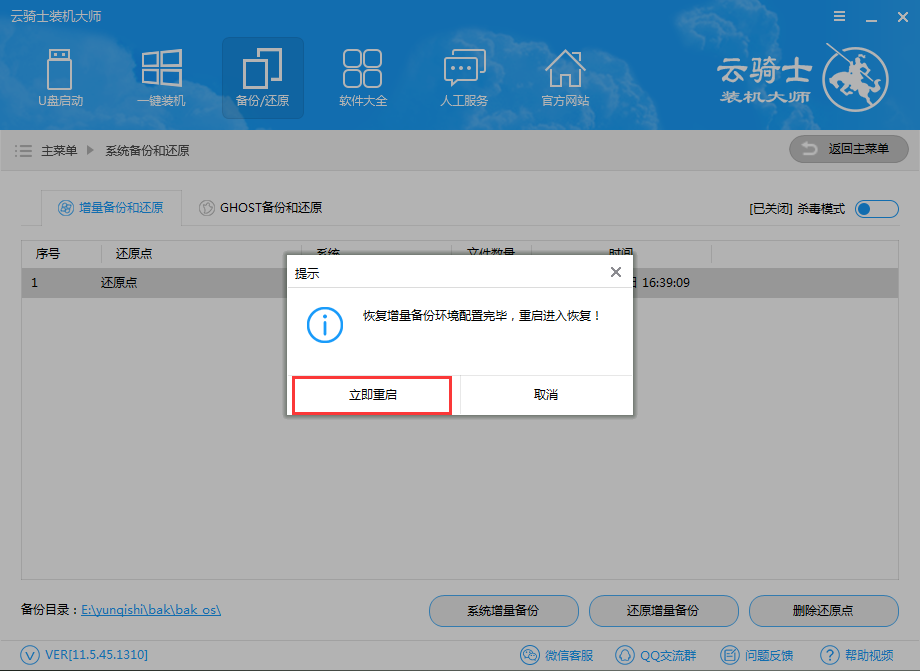Open the U盘启动 feature
The width and height of the screenshot is (920, 671).
coord(60,78)
